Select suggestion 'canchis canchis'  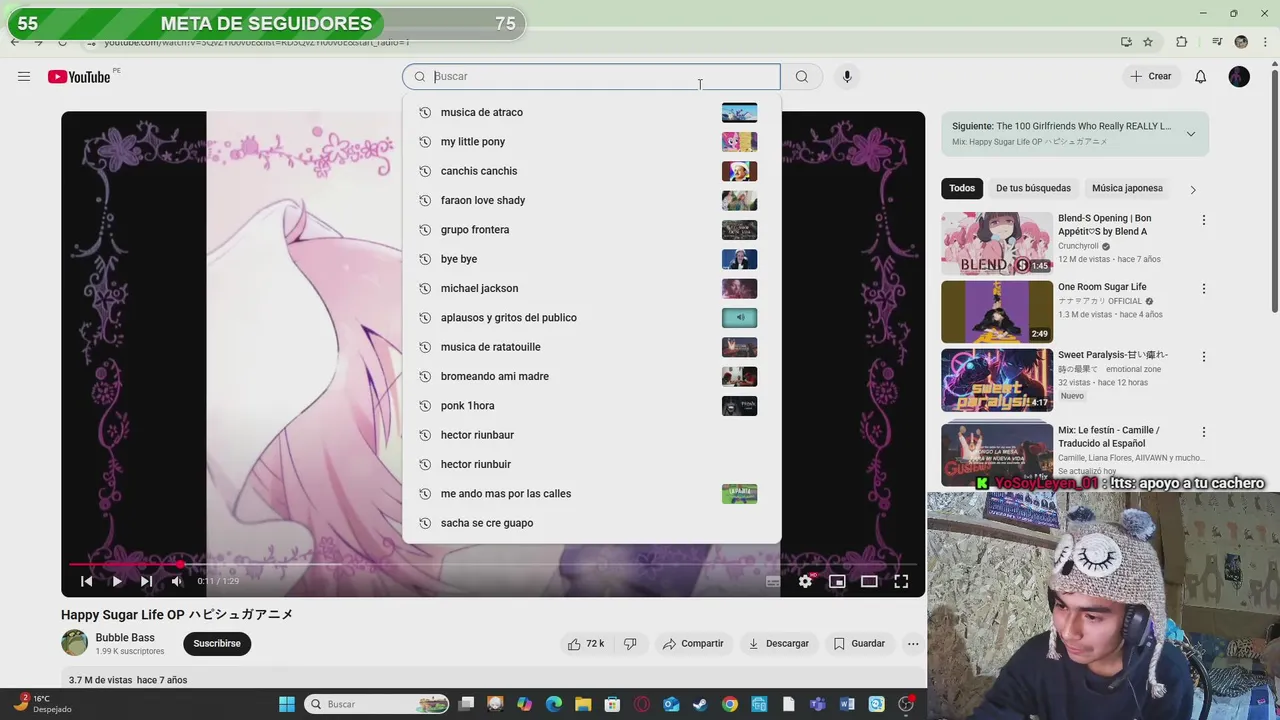click(x=591, y=171)
